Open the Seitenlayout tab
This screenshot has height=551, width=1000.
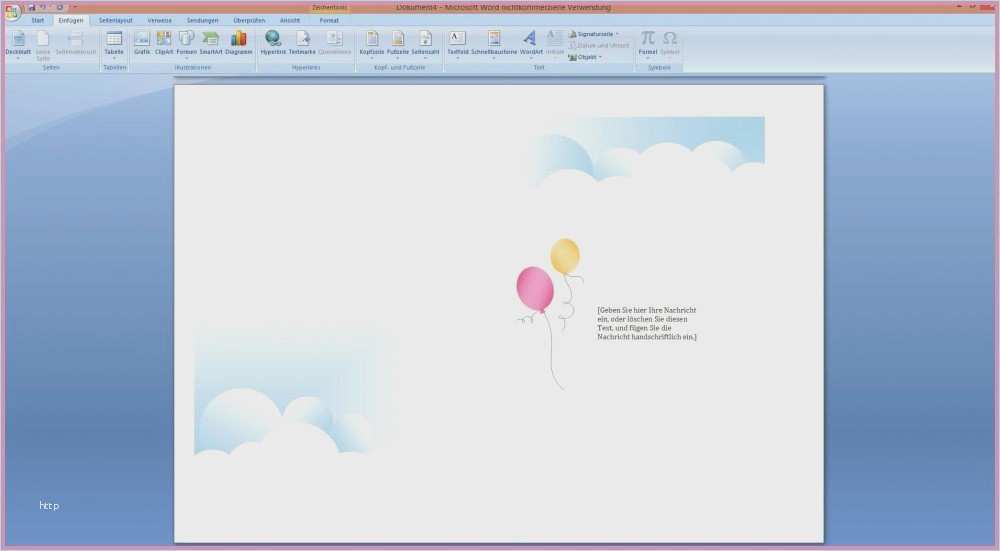(115, 20)
